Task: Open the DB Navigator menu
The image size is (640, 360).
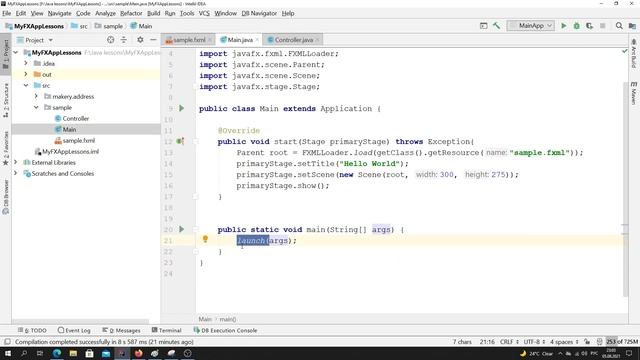Action: coord(259,13)
